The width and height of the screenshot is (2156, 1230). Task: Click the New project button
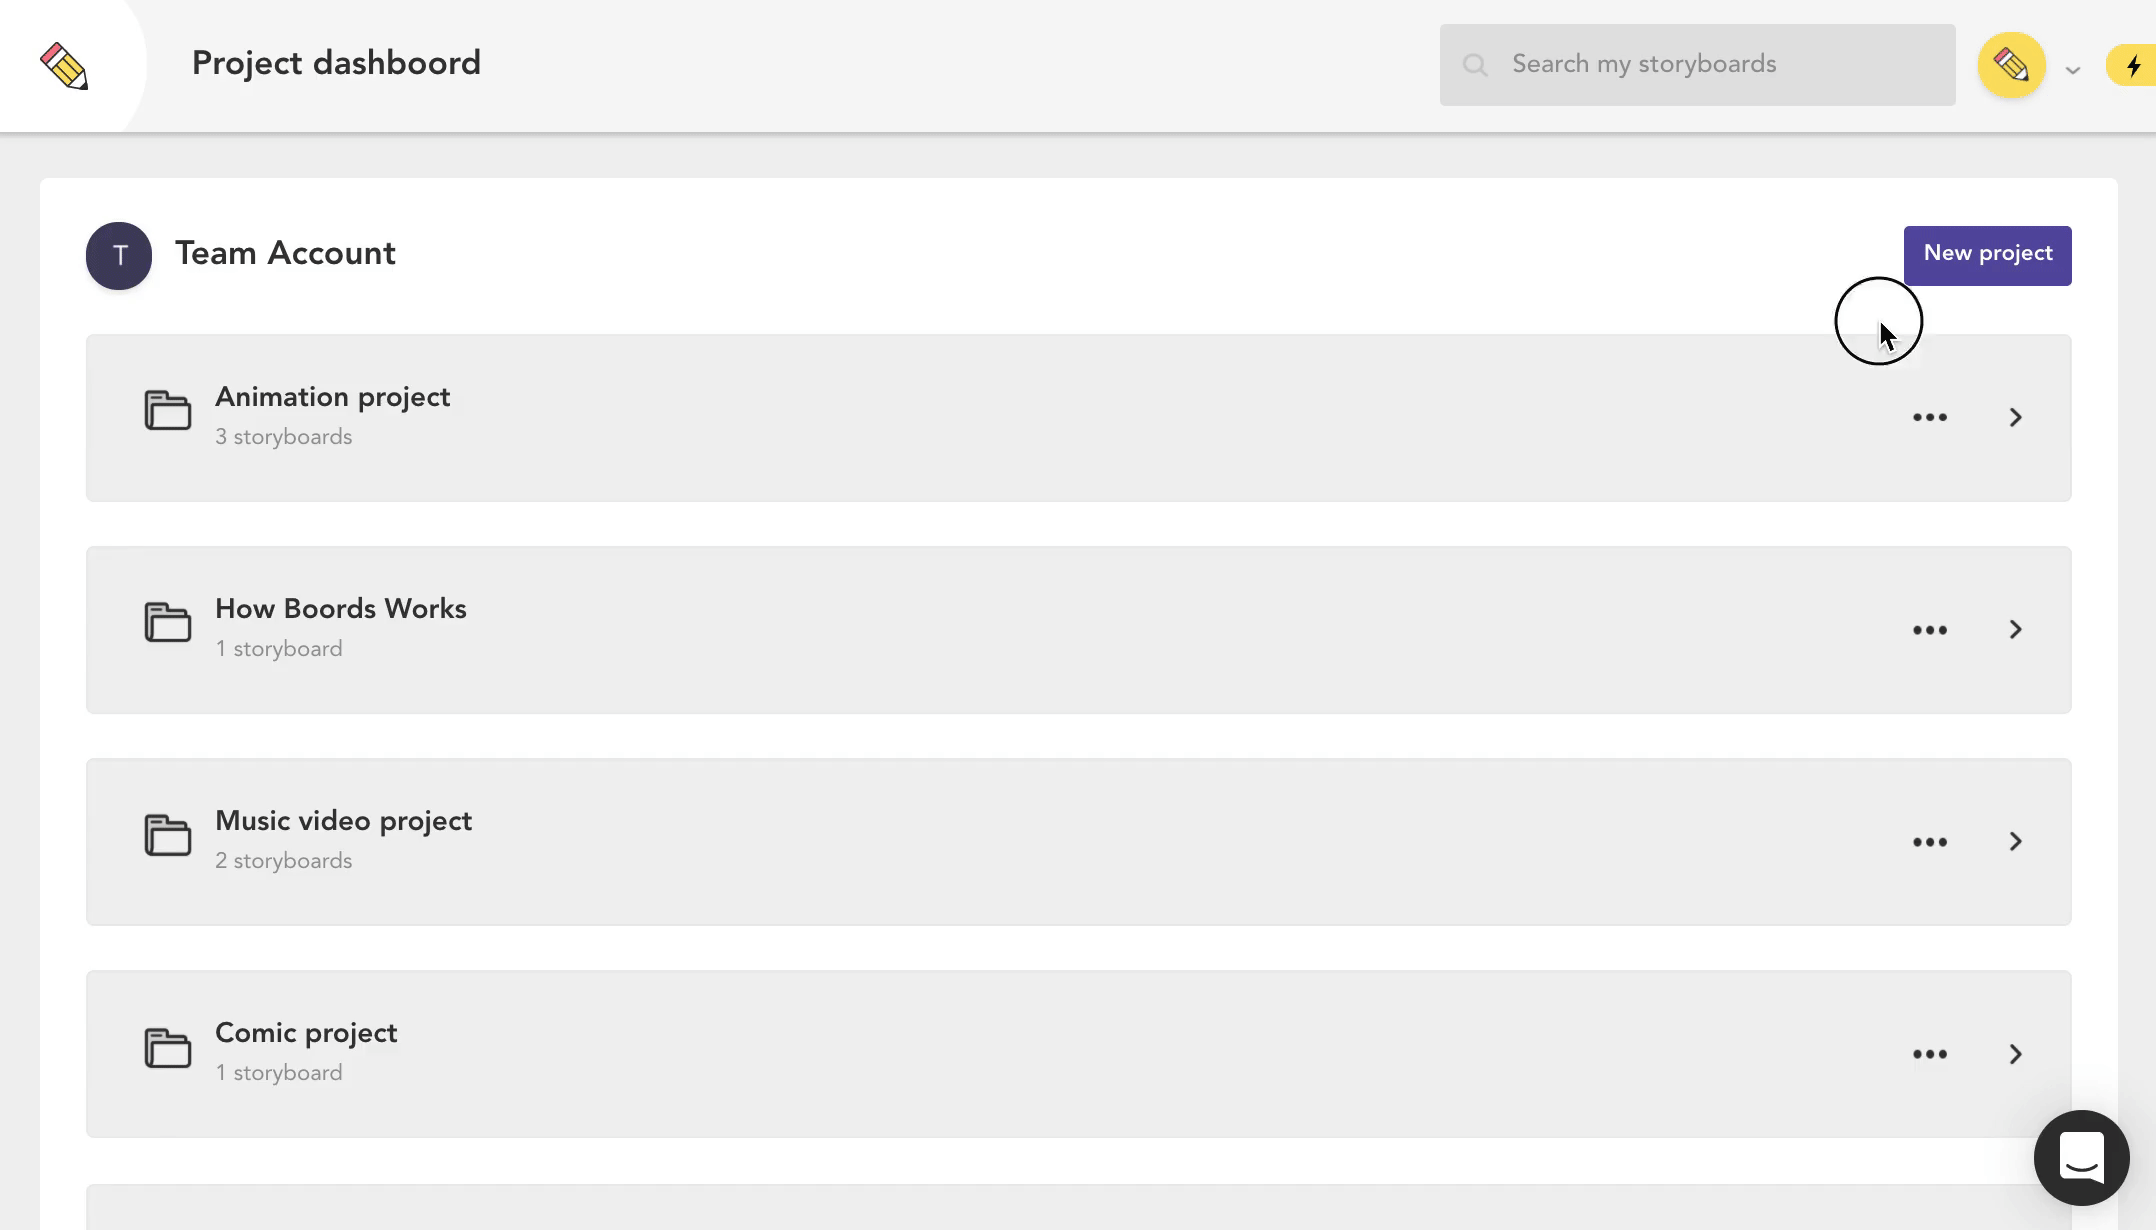pos(1987,255)
